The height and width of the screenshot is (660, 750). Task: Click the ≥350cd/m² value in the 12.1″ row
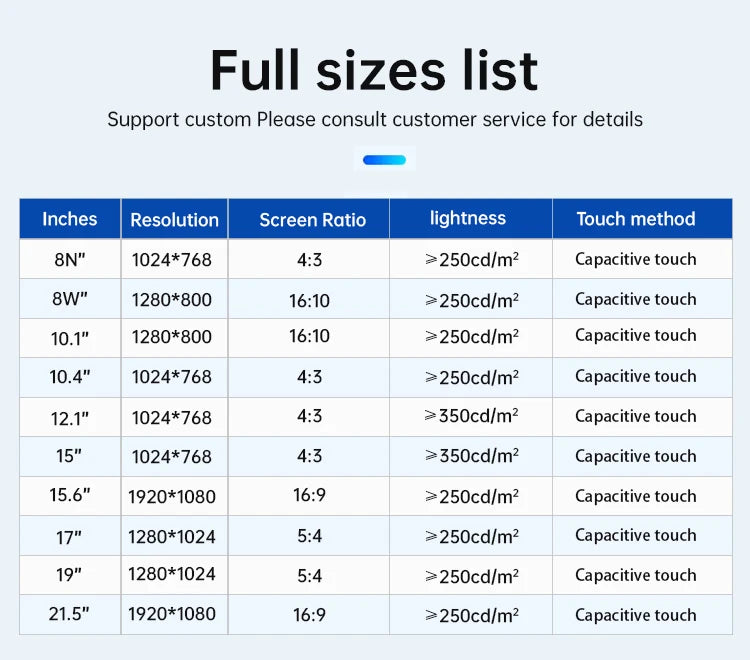coord(472,416)
